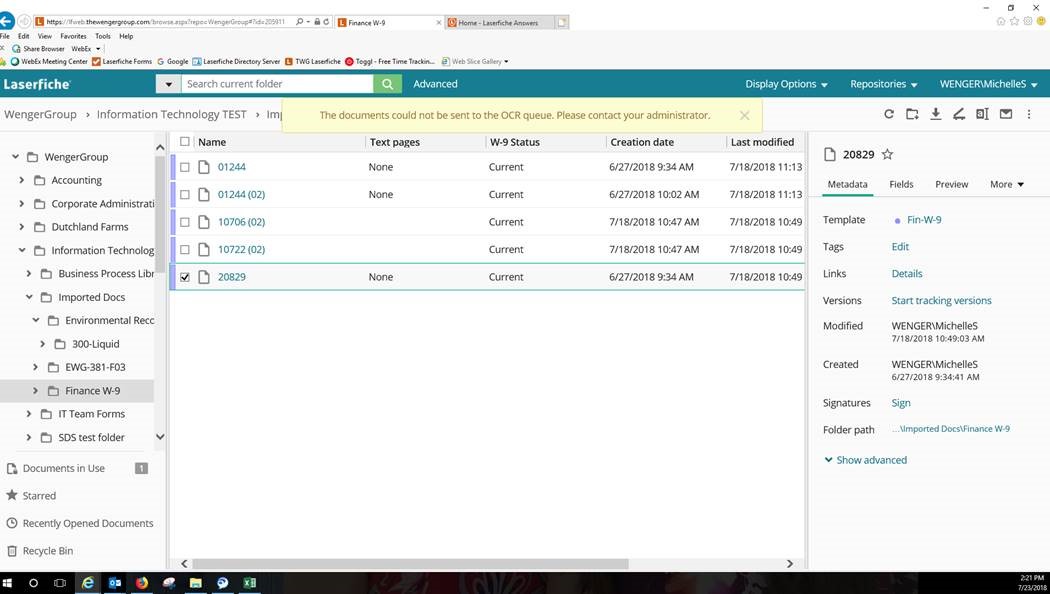Click the Email envelope icon
Viewport: 1050px width, 594px height.
click(1006, 114)
